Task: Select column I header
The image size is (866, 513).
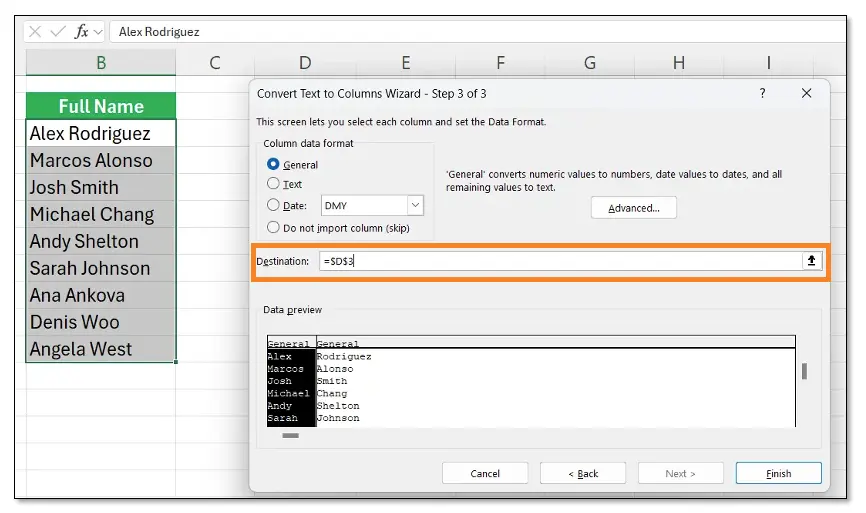Action: click(x=768, y=62)
